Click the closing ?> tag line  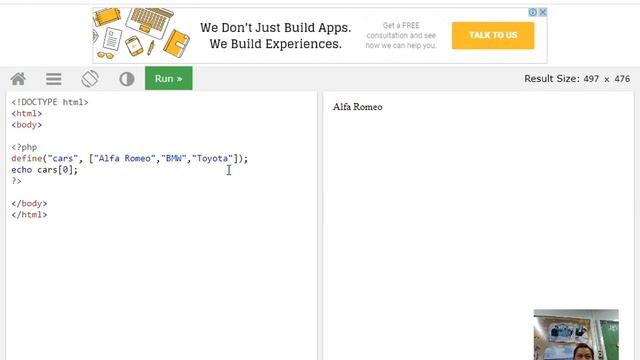pyautogui.click(x=16, y=181)
